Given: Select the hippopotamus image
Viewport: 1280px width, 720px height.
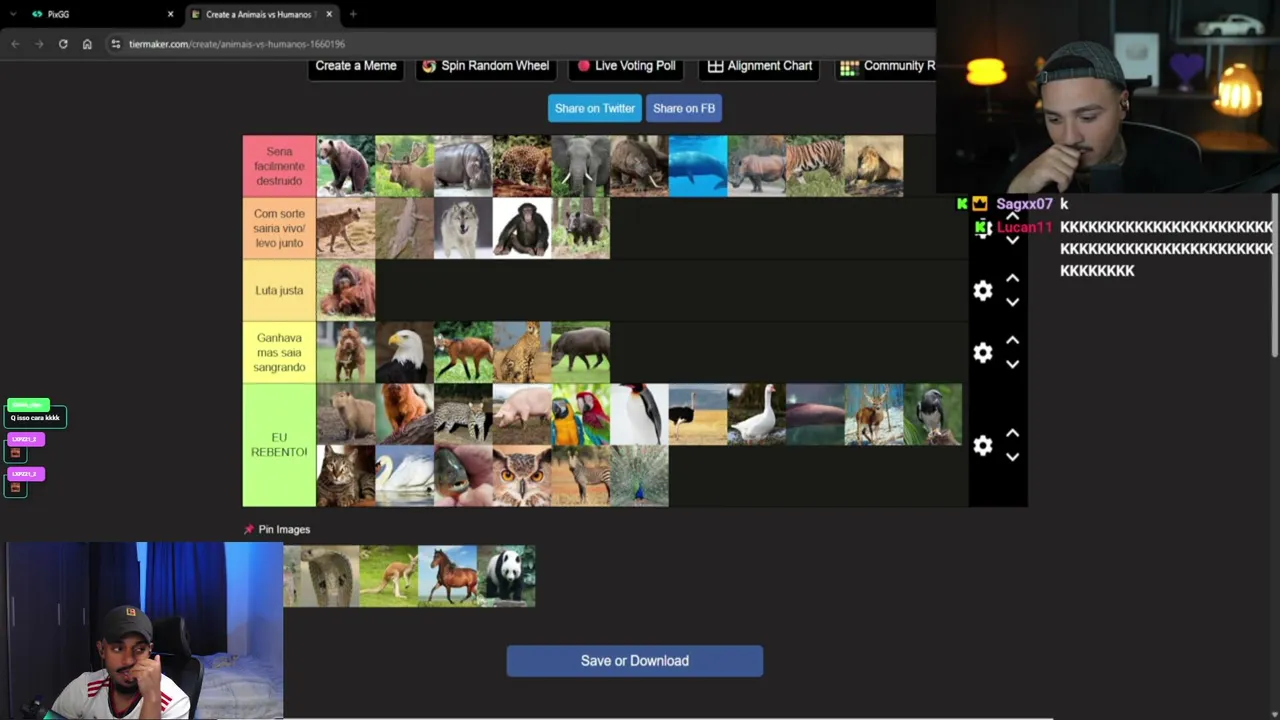Looking at the screenshot, I should click(x=463, y=166).
